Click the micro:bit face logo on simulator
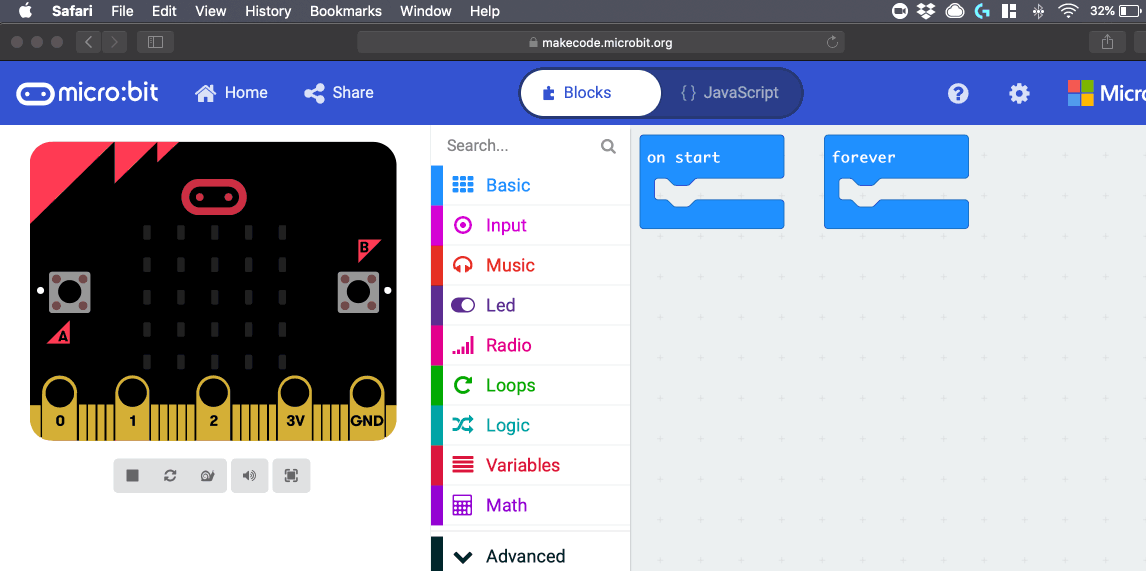Screen dimensions: 1146x571 coord(213,197)
